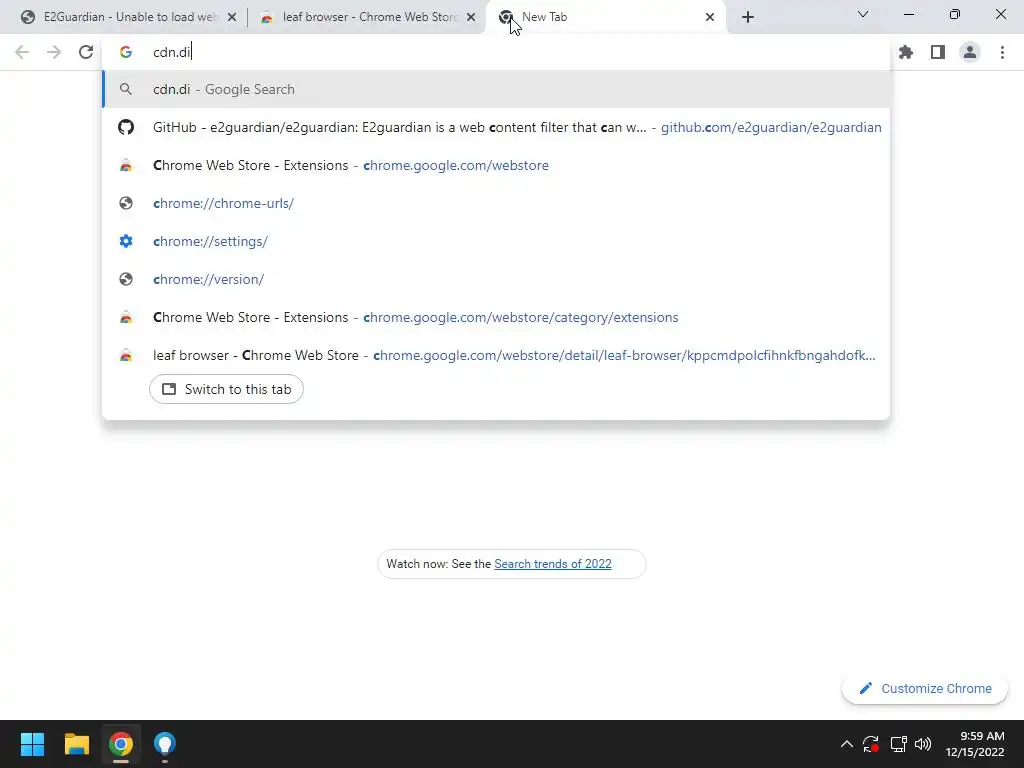Select the chrome://chrome-urls/ suggestion
Viewport: 1024px width, 768px height.
click(496, 203)
